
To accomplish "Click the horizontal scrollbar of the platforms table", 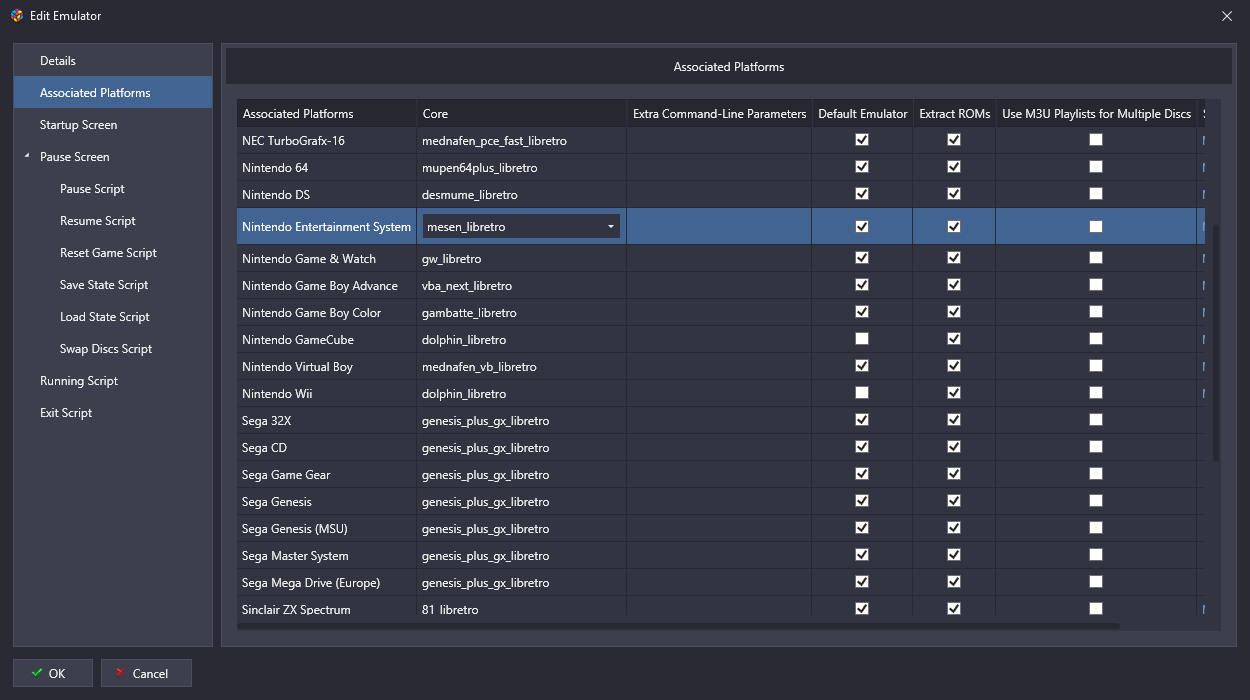I will (679, 626).
